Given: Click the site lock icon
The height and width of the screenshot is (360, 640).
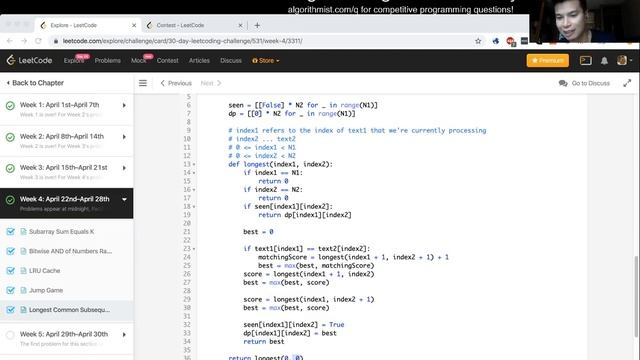Looking at the screenshot, I should click(x=56, y=41).
